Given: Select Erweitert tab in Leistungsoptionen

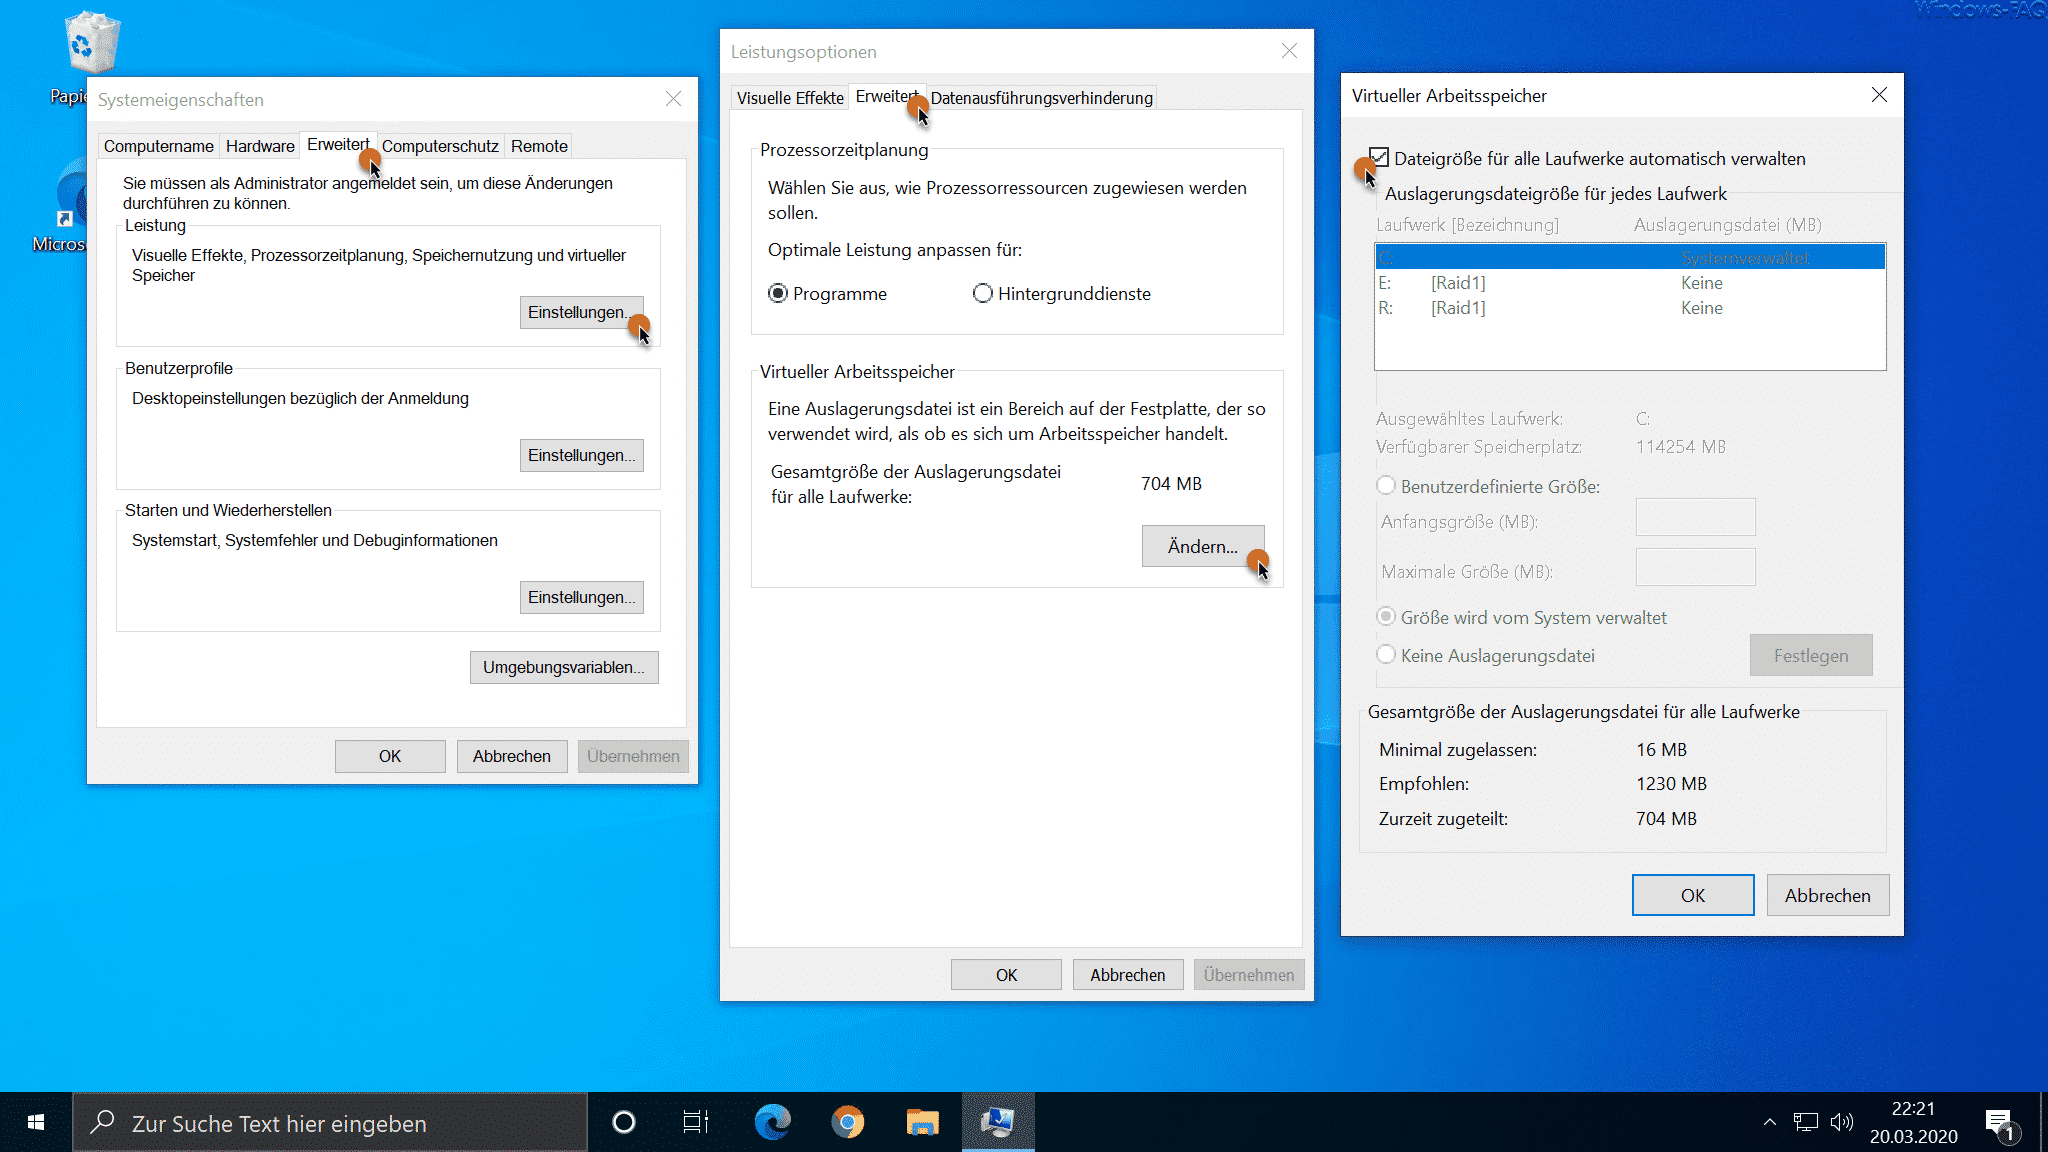Looking at the screenshot, I should click(887, 96).
